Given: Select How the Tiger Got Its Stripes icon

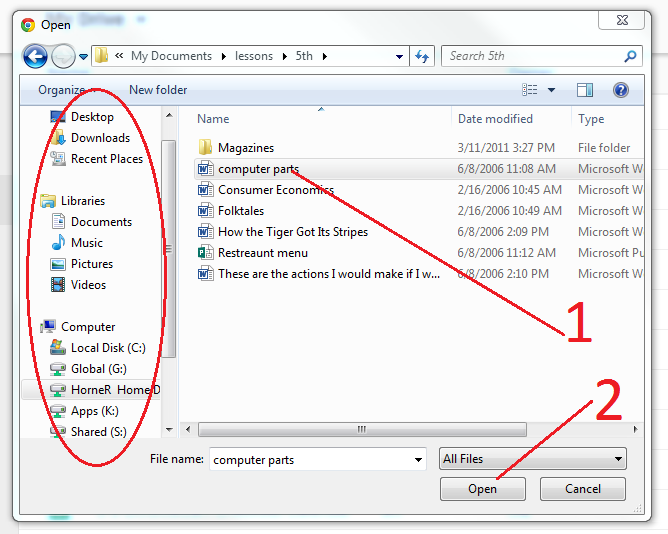Looking at the screenshot, I should [x=205, y=231].
